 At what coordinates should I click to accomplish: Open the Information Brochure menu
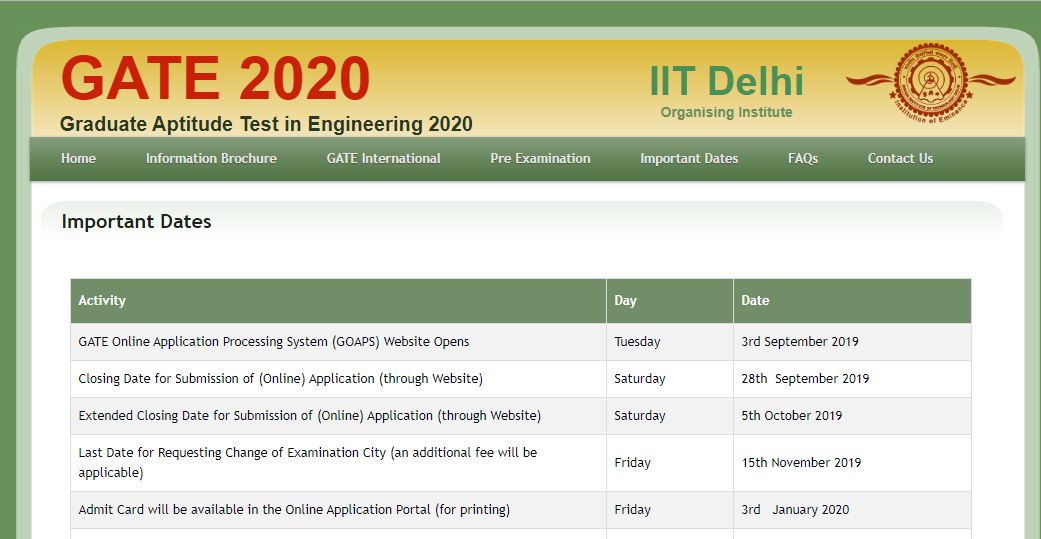coord(211,158)
